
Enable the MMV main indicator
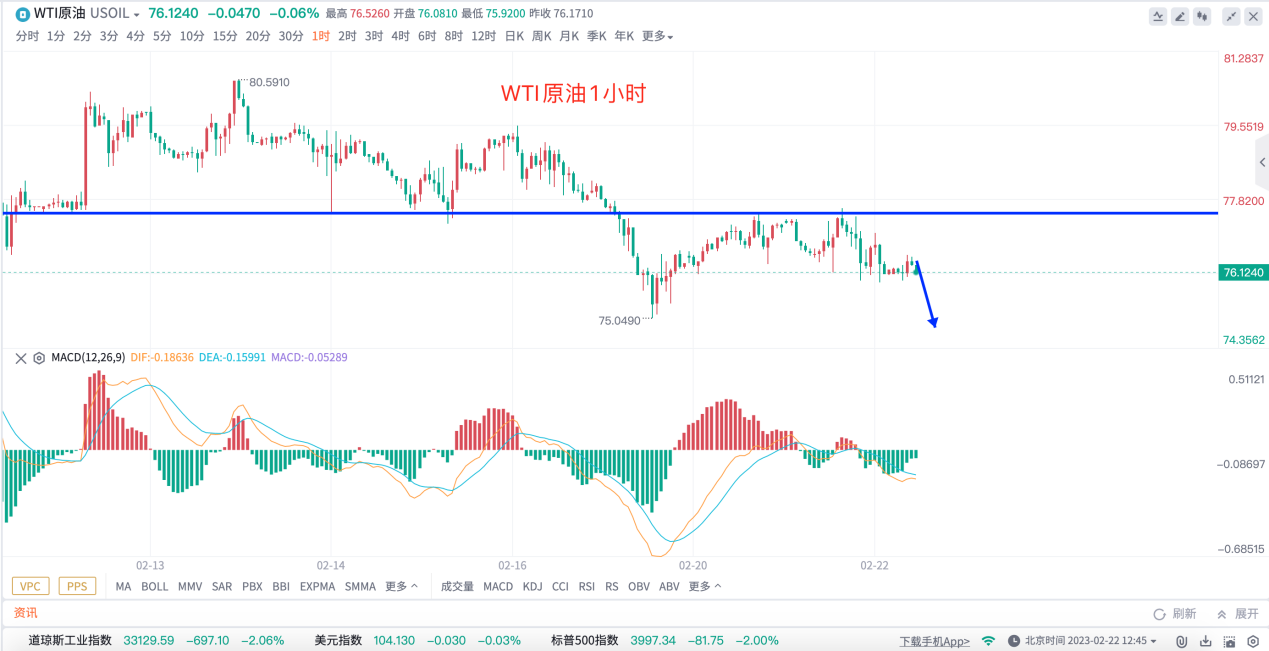pos(190,586)
